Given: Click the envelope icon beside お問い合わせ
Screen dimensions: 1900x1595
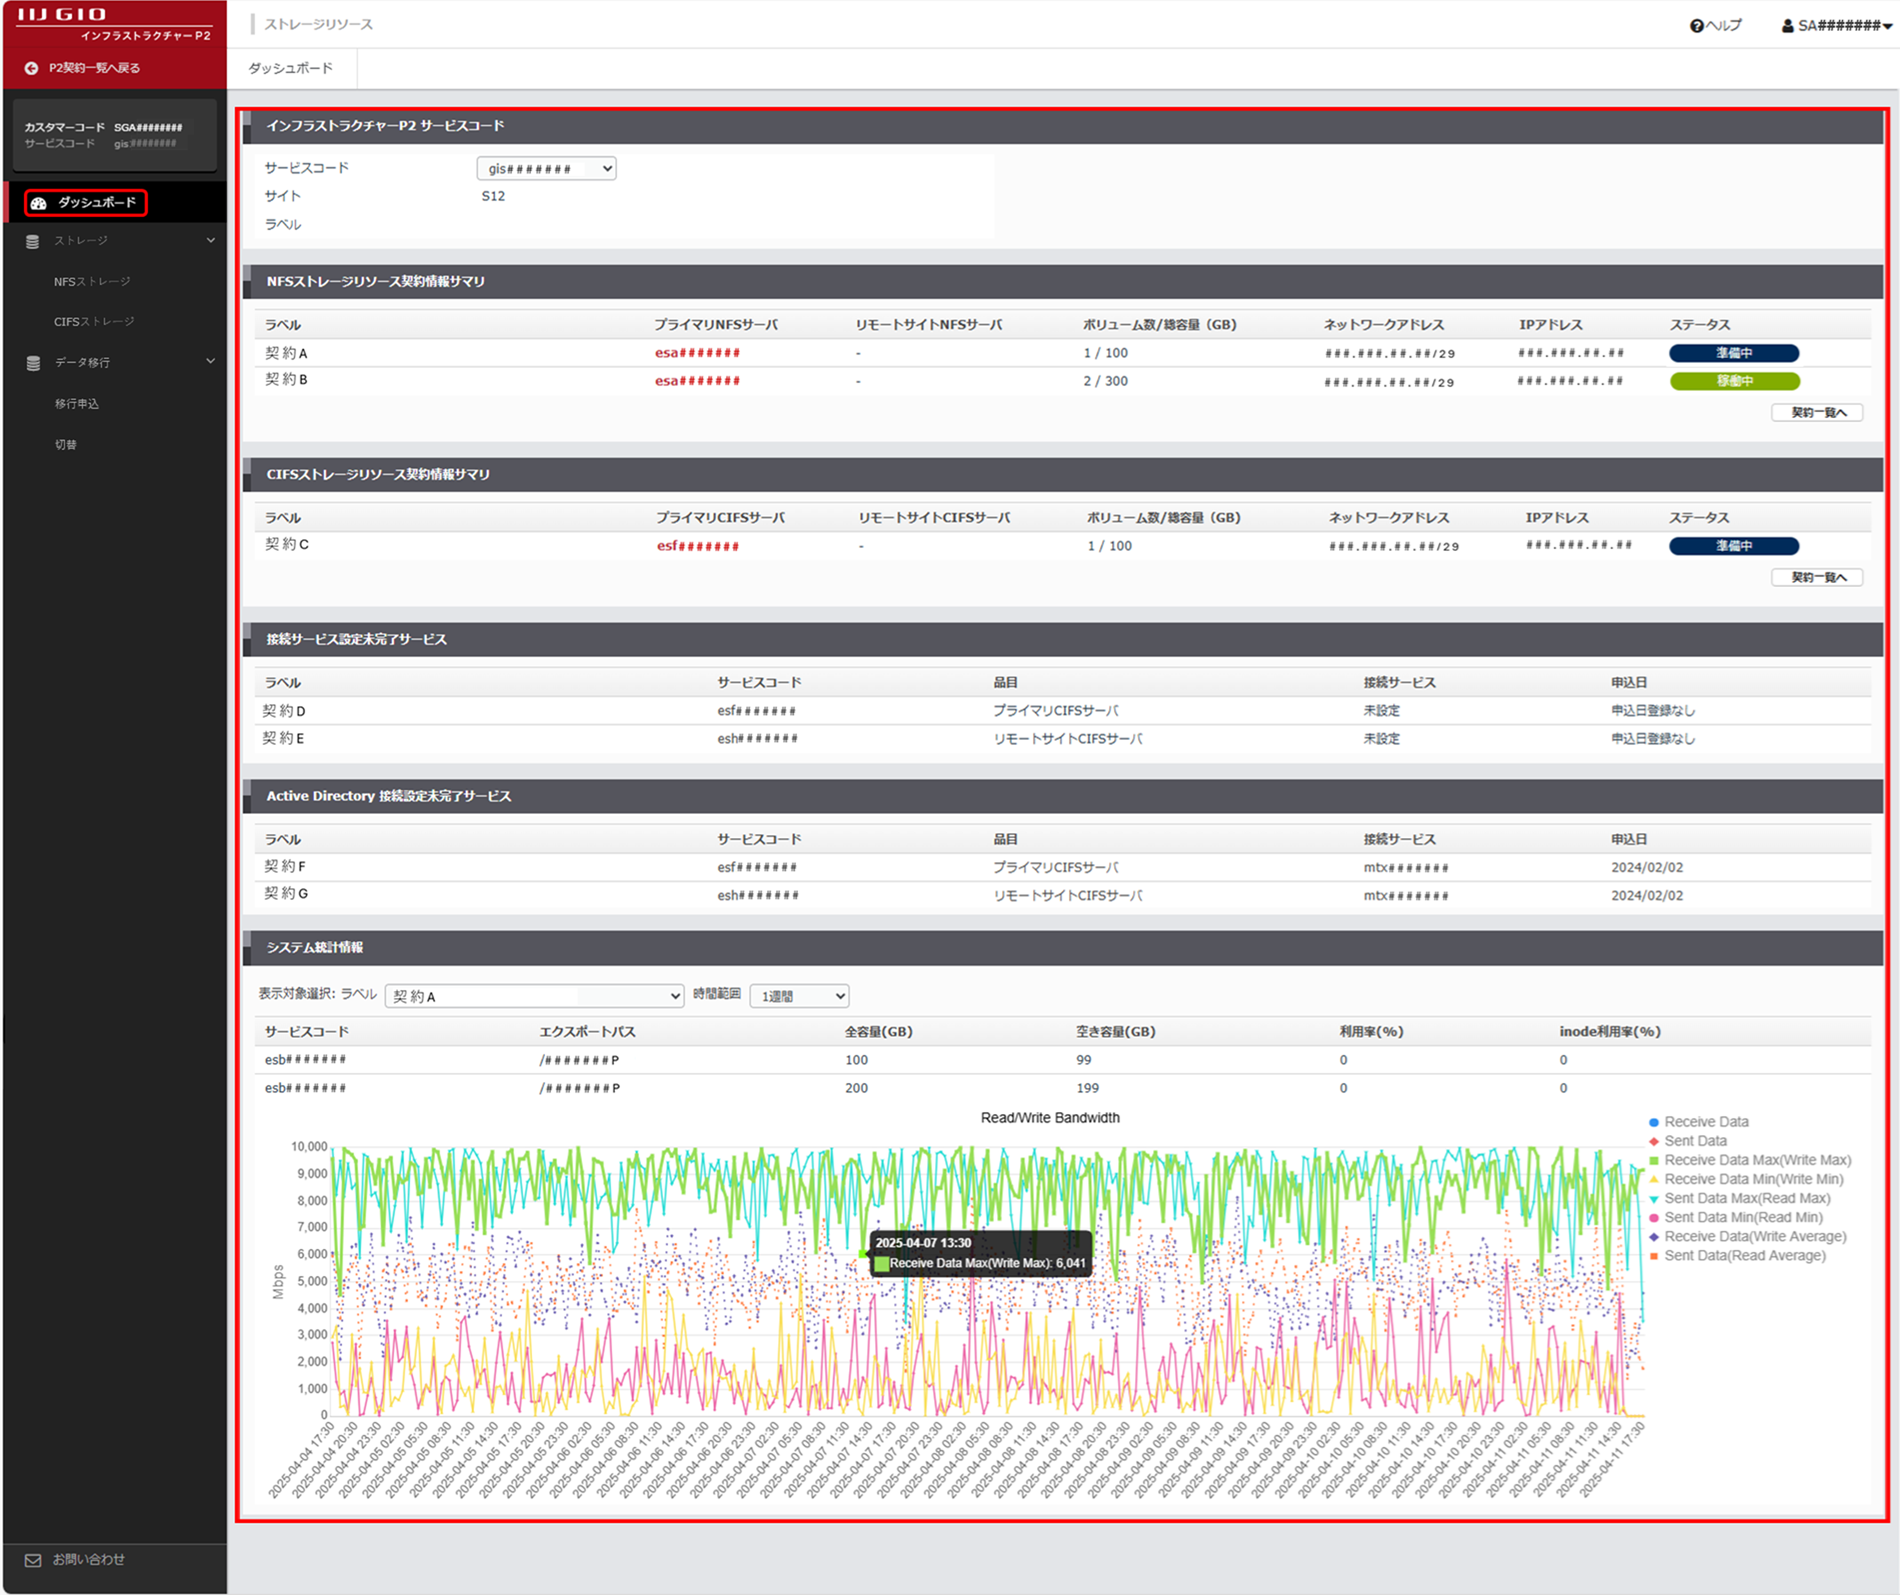Looking at the screenshot, I should point(33,1560).
